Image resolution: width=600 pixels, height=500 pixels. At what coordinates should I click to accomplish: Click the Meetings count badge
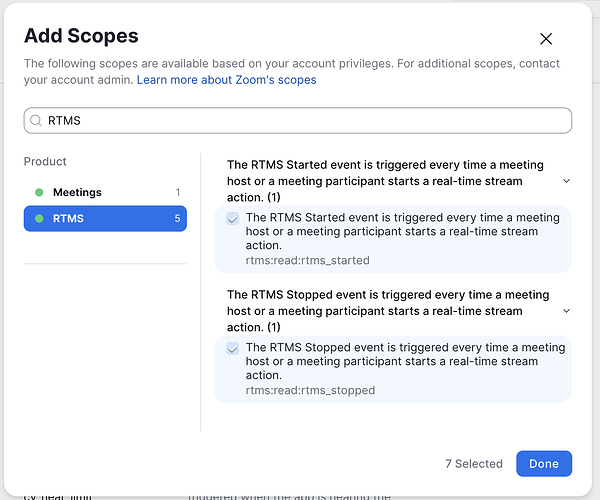pos(177,192)
